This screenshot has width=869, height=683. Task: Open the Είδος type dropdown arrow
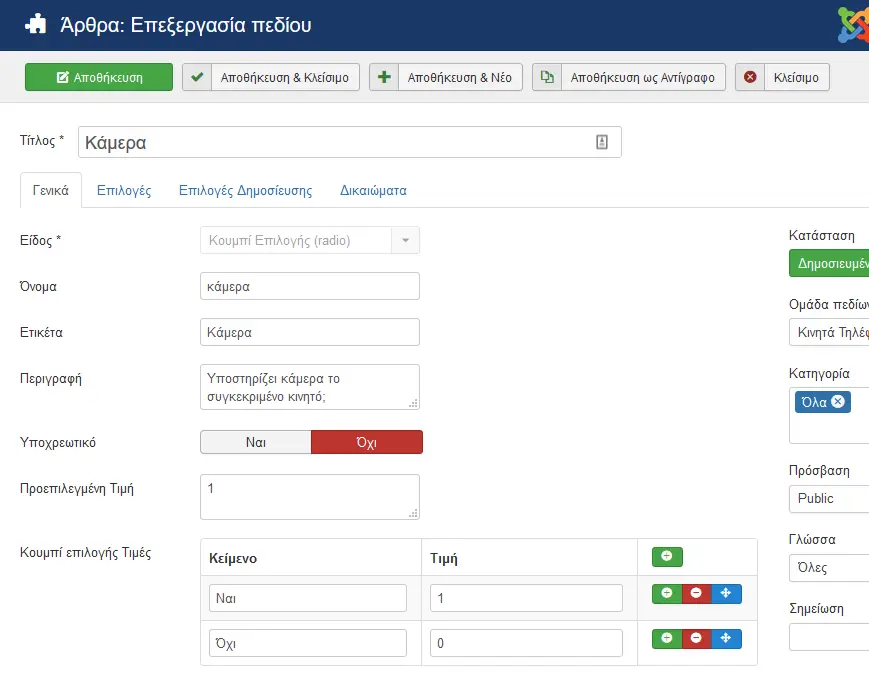406,241
